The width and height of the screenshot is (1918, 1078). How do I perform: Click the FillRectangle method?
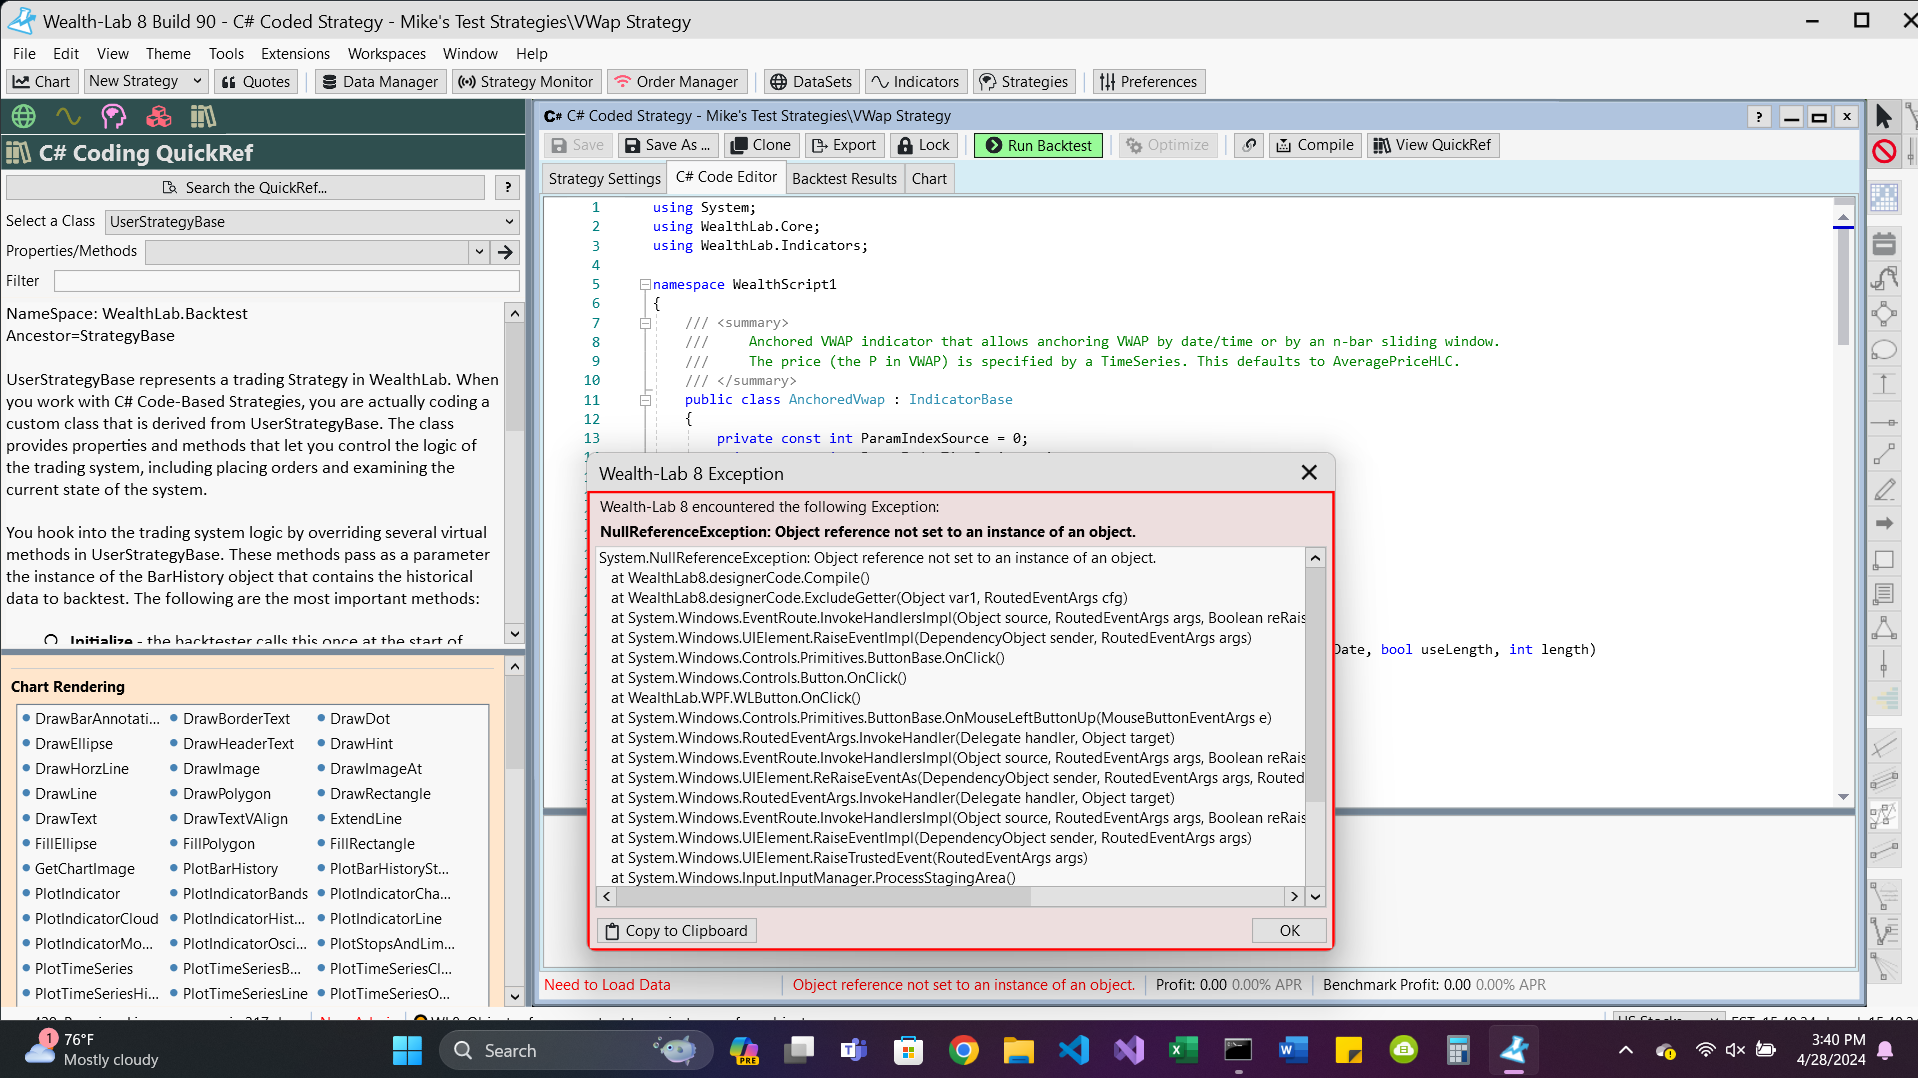point(372,844)
